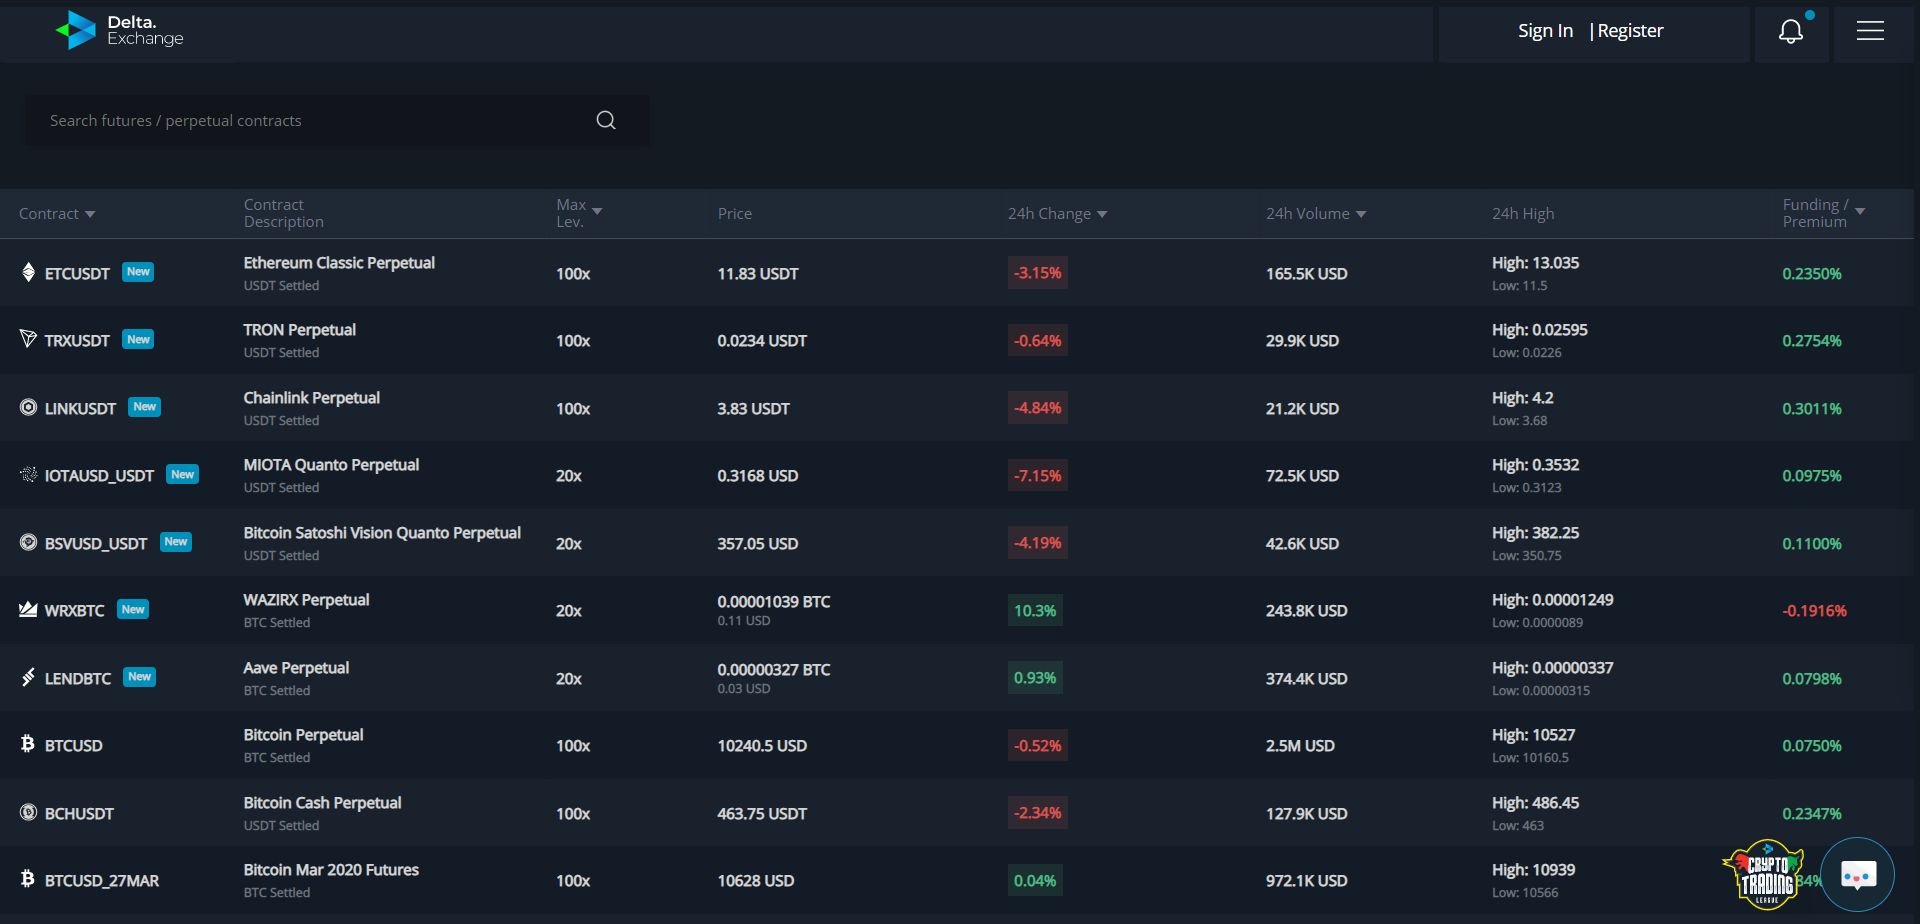The height and width of the screenshot is (924, 1920).
Task: Click the -3.15% change badge
Action: [x=1038, y=273]
